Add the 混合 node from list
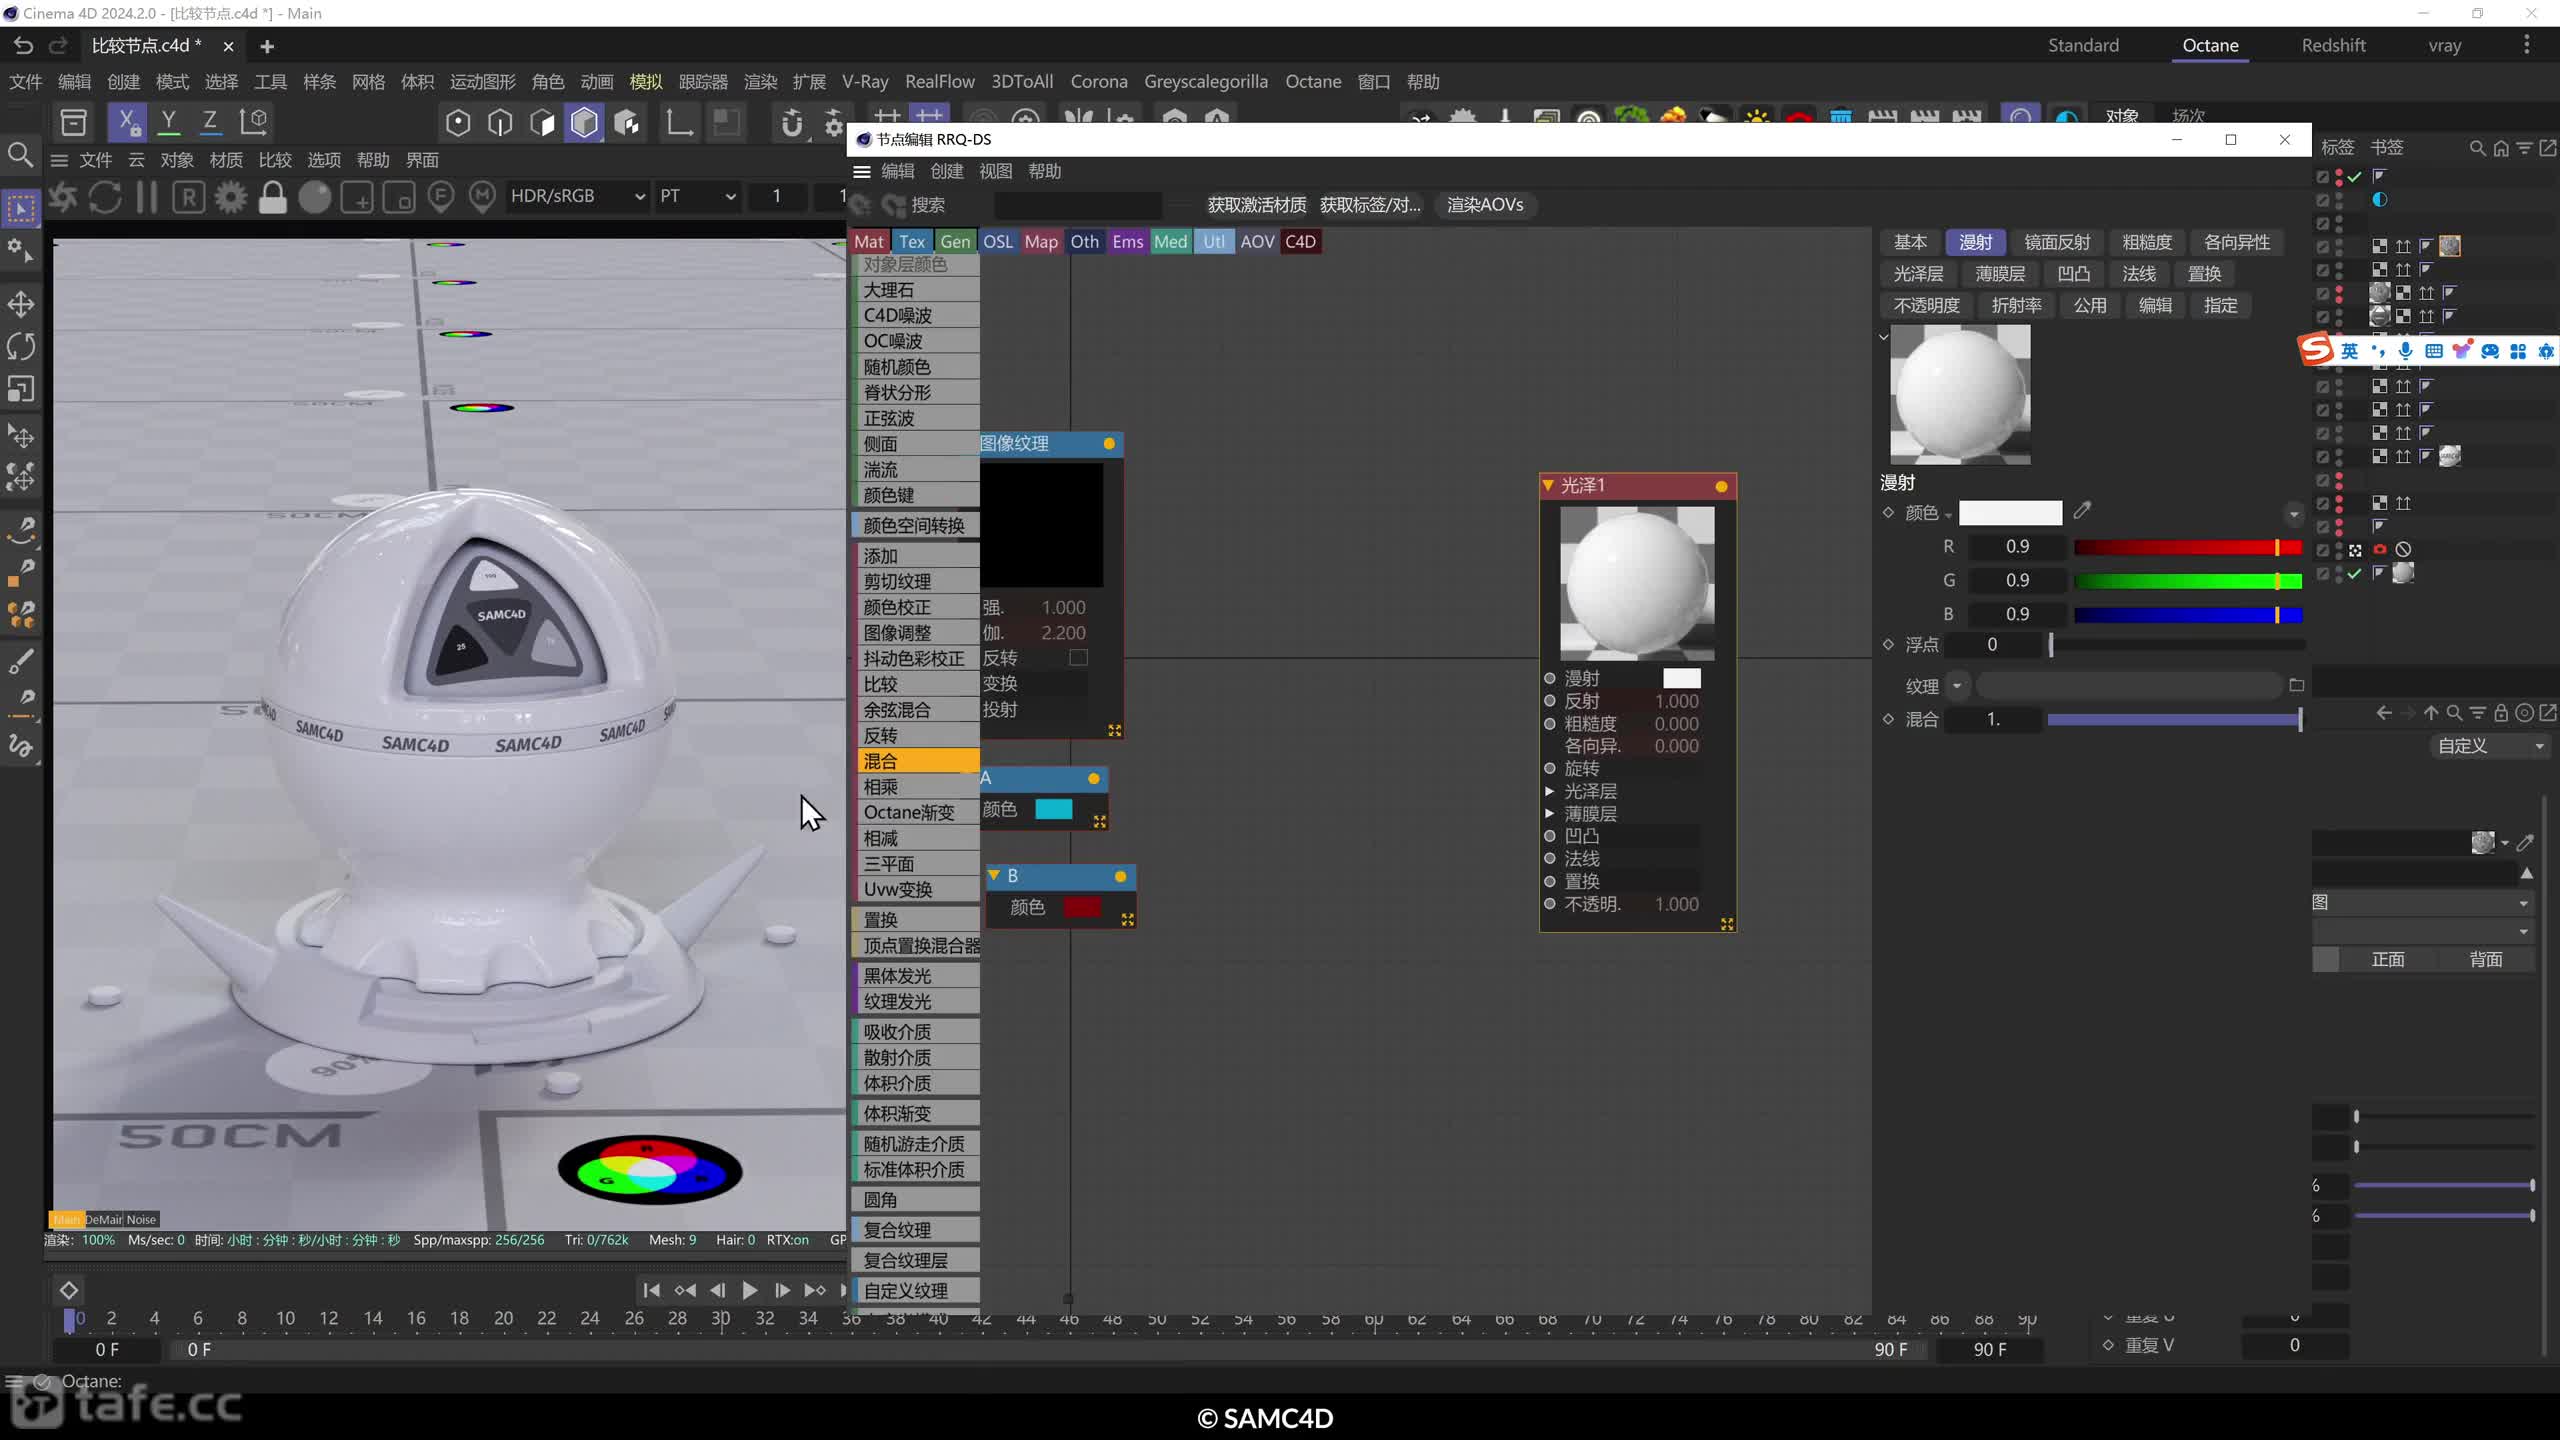The width and height of the screenshot is (2560, 1440). (x=917, y=761)
